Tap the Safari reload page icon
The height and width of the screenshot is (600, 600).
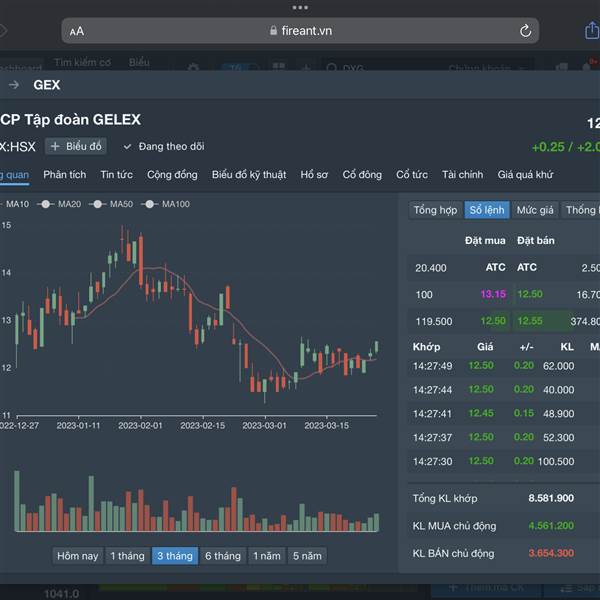click(525, 31)
